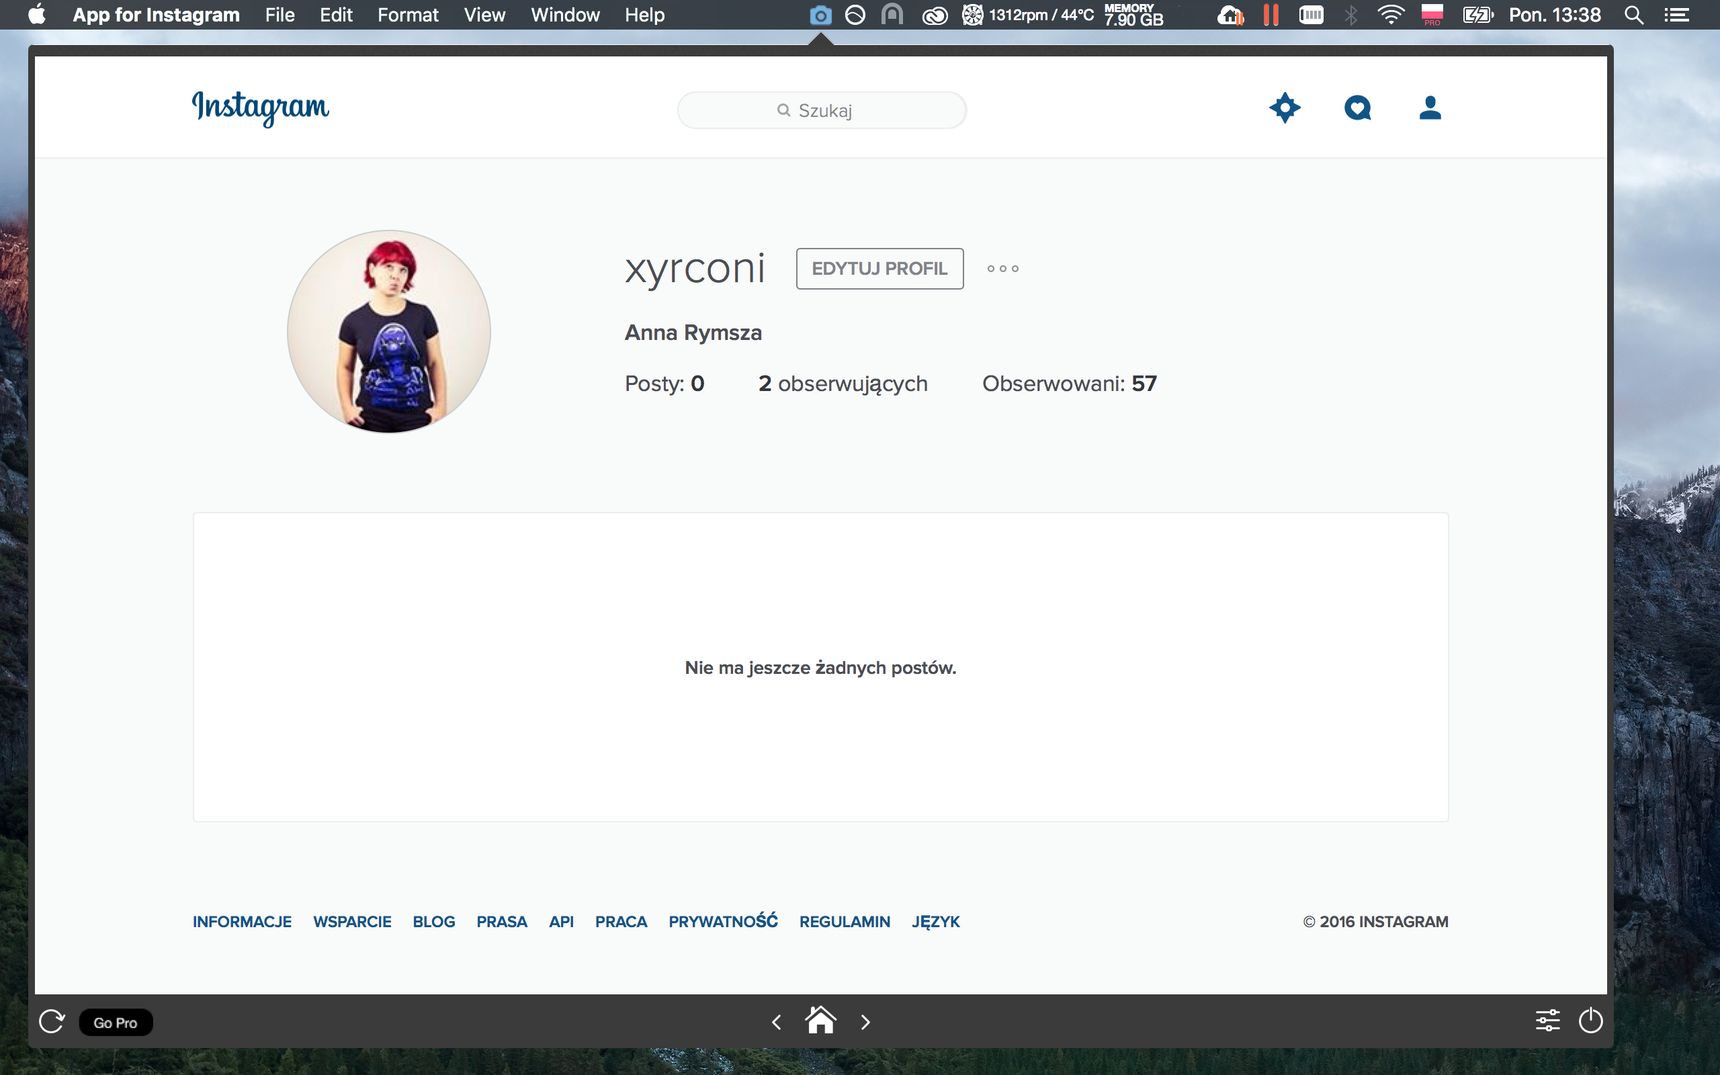Click the Go Pro button
The height and width of the screenshot is (1075, 1720).
point(115,1022)
